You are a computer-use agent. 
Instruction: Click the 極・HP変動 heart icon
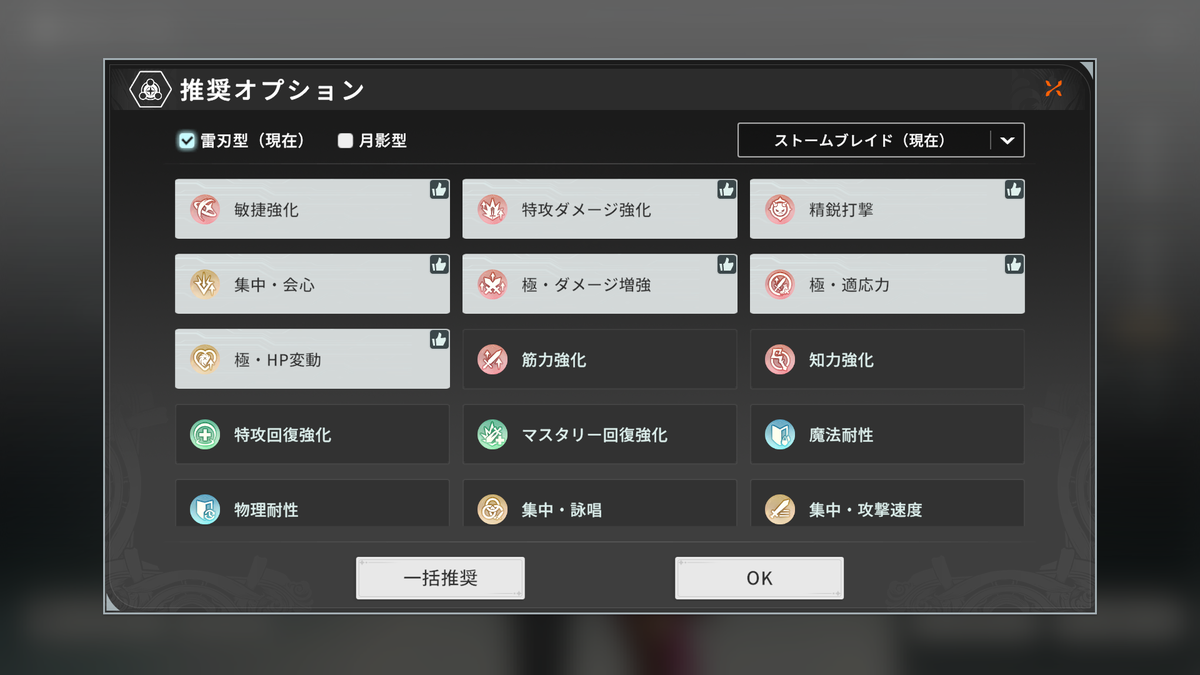click(204, 360)
